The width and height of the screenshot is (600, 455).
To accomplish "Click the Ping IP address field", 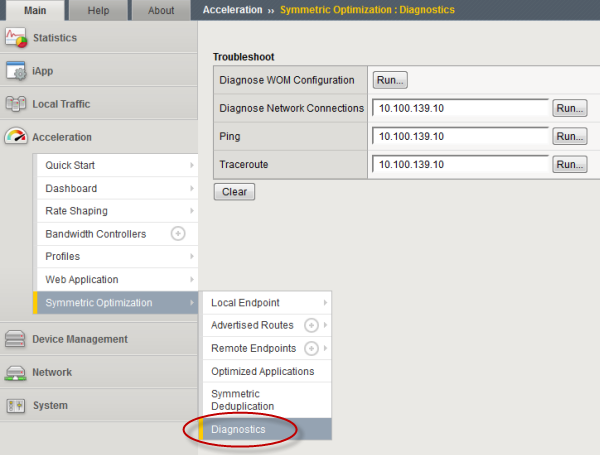I will pyautogui.click(x=461, y=136).
